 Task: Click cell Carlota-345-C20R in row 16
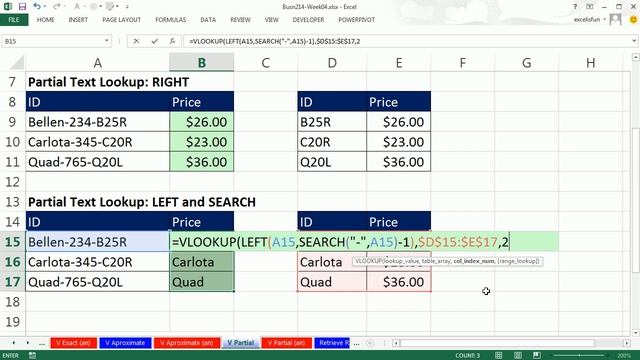pyautogui.click(x=98, y=262)
